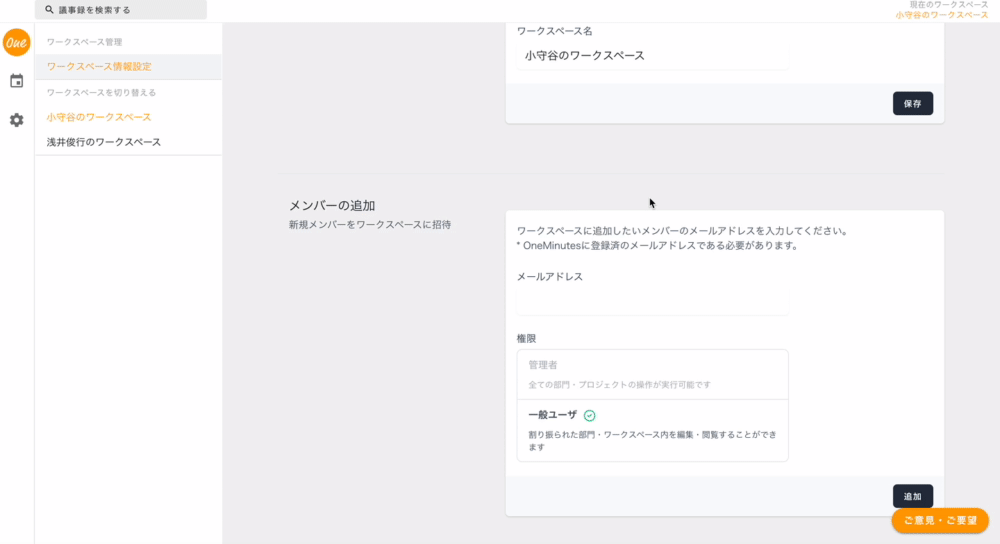The image size is (1000, 544).
Task: Switch to 小守谷のワークスペース
Action: click(x=99, y=117)
